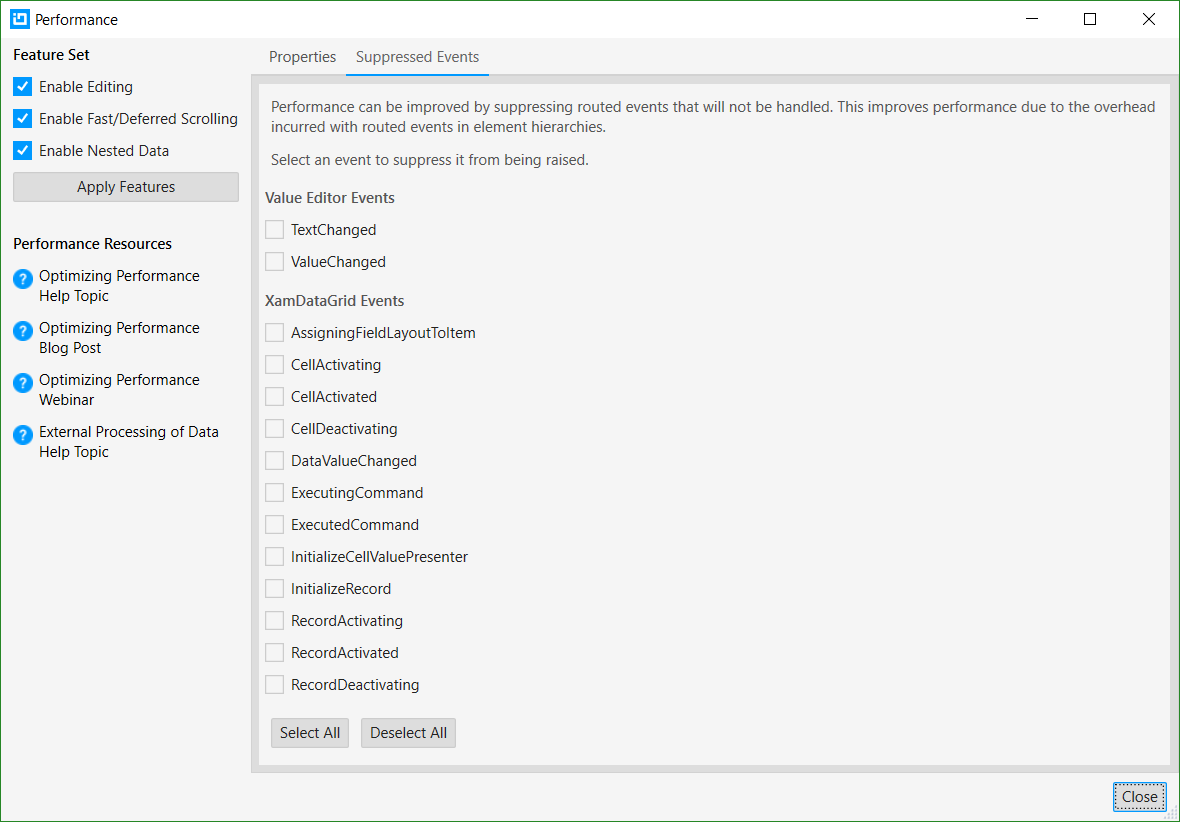
Task: Suppress the InitializeRecord event
Action: pyautogui.click(x=274, y=588)
